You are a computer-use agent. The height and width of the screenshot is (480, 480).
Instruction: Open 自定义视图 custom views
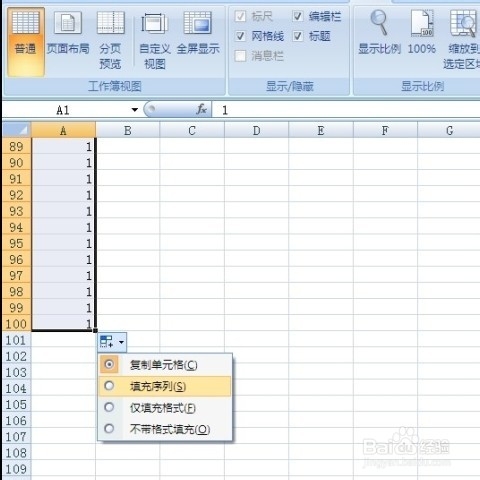(x=155, y=41)
